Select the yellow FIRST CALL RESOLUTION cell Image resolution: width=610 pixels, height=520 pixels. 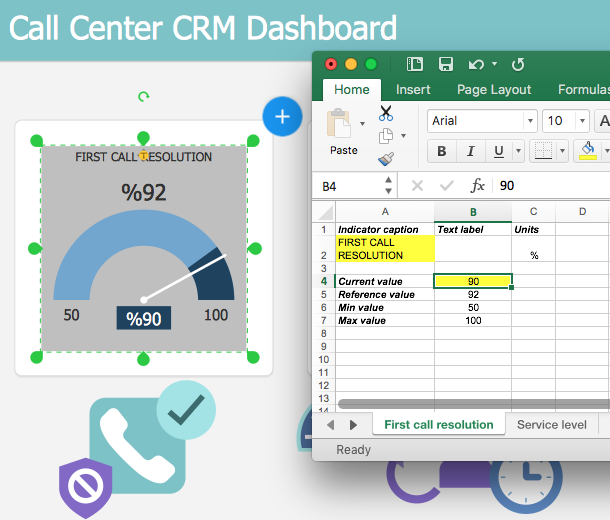point(385,249)
